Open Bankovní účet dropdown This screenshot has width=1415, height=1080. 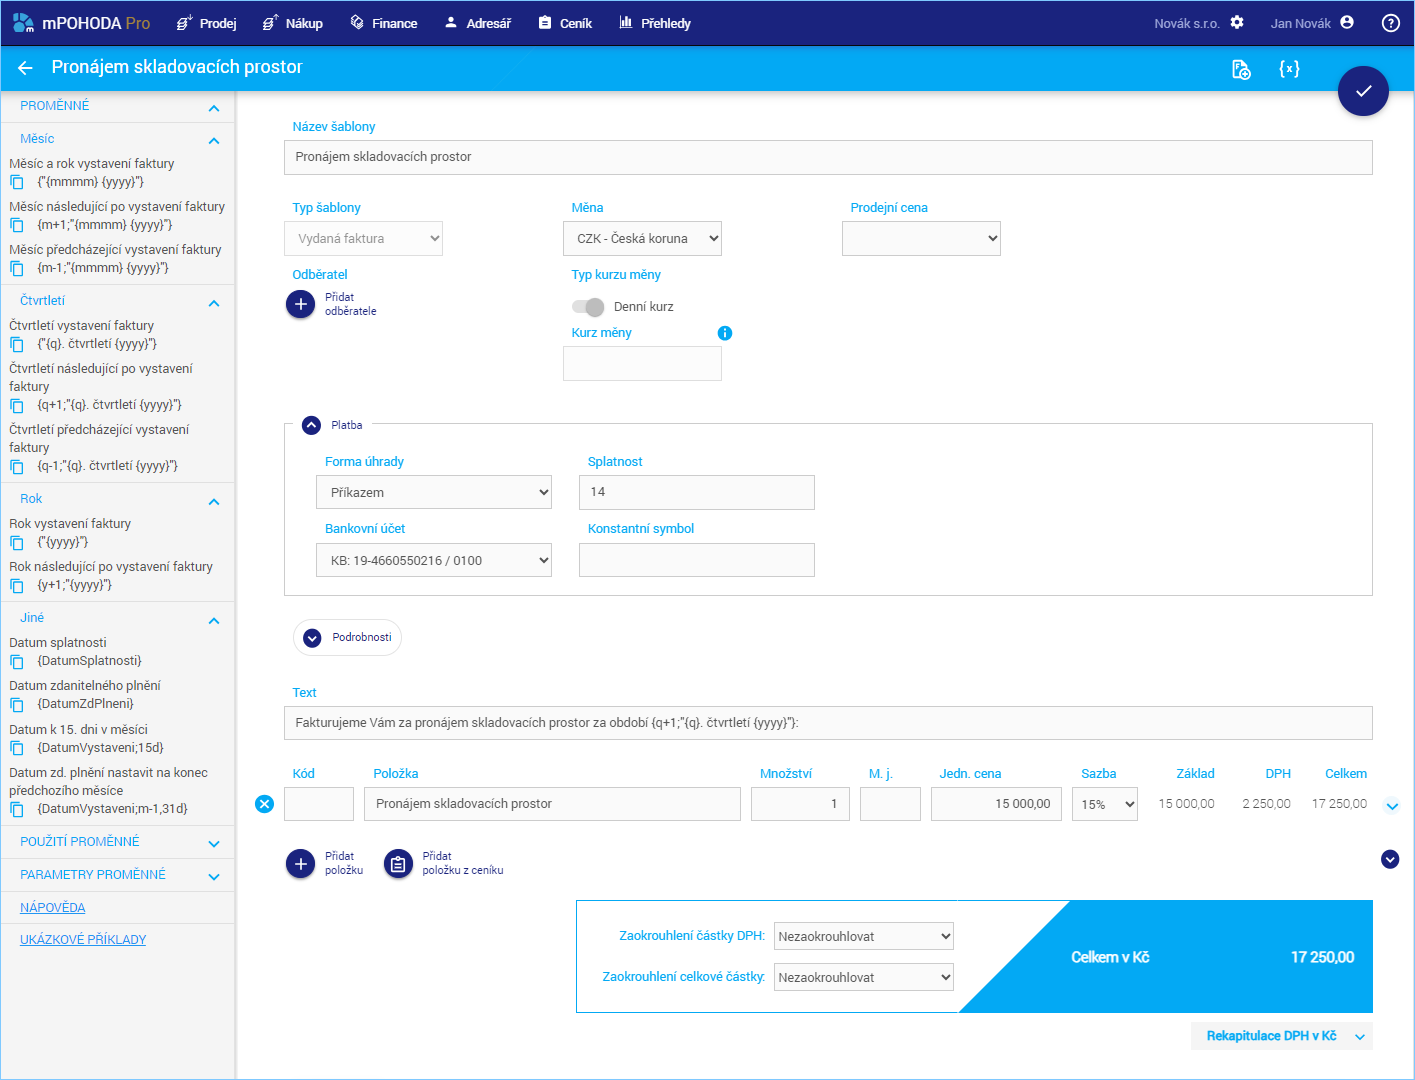(434, 560)
